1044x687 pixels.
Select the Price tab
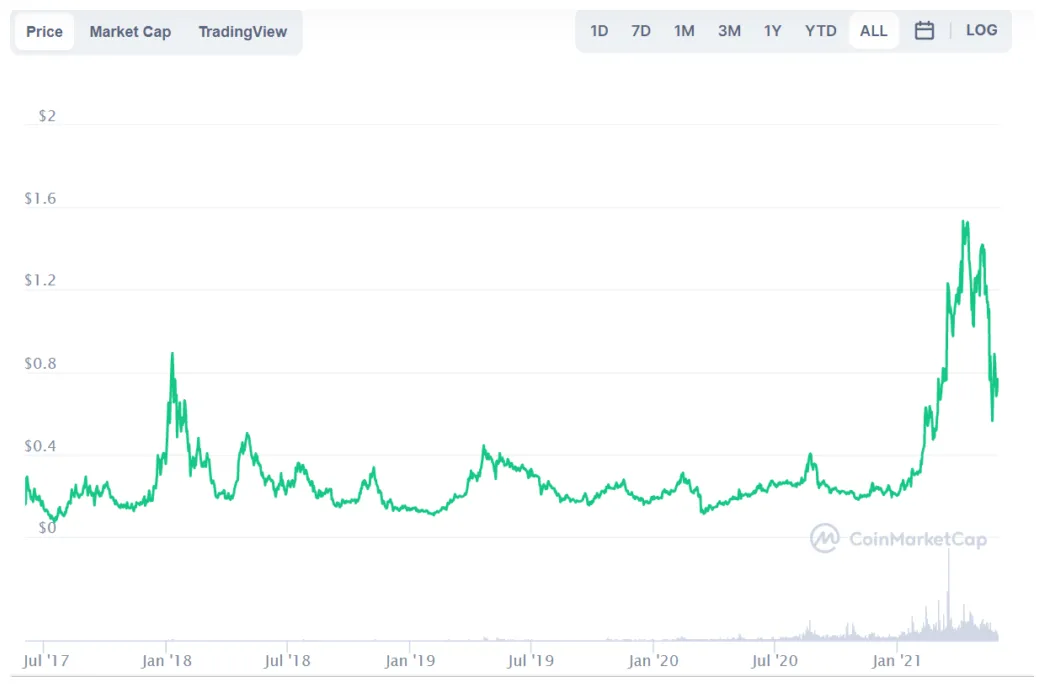coord(43,31)
